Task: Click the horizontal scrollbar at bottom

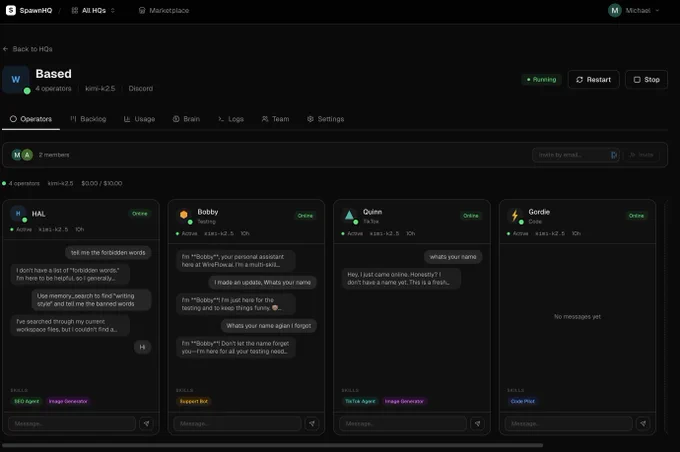Action: click(272, 445)
